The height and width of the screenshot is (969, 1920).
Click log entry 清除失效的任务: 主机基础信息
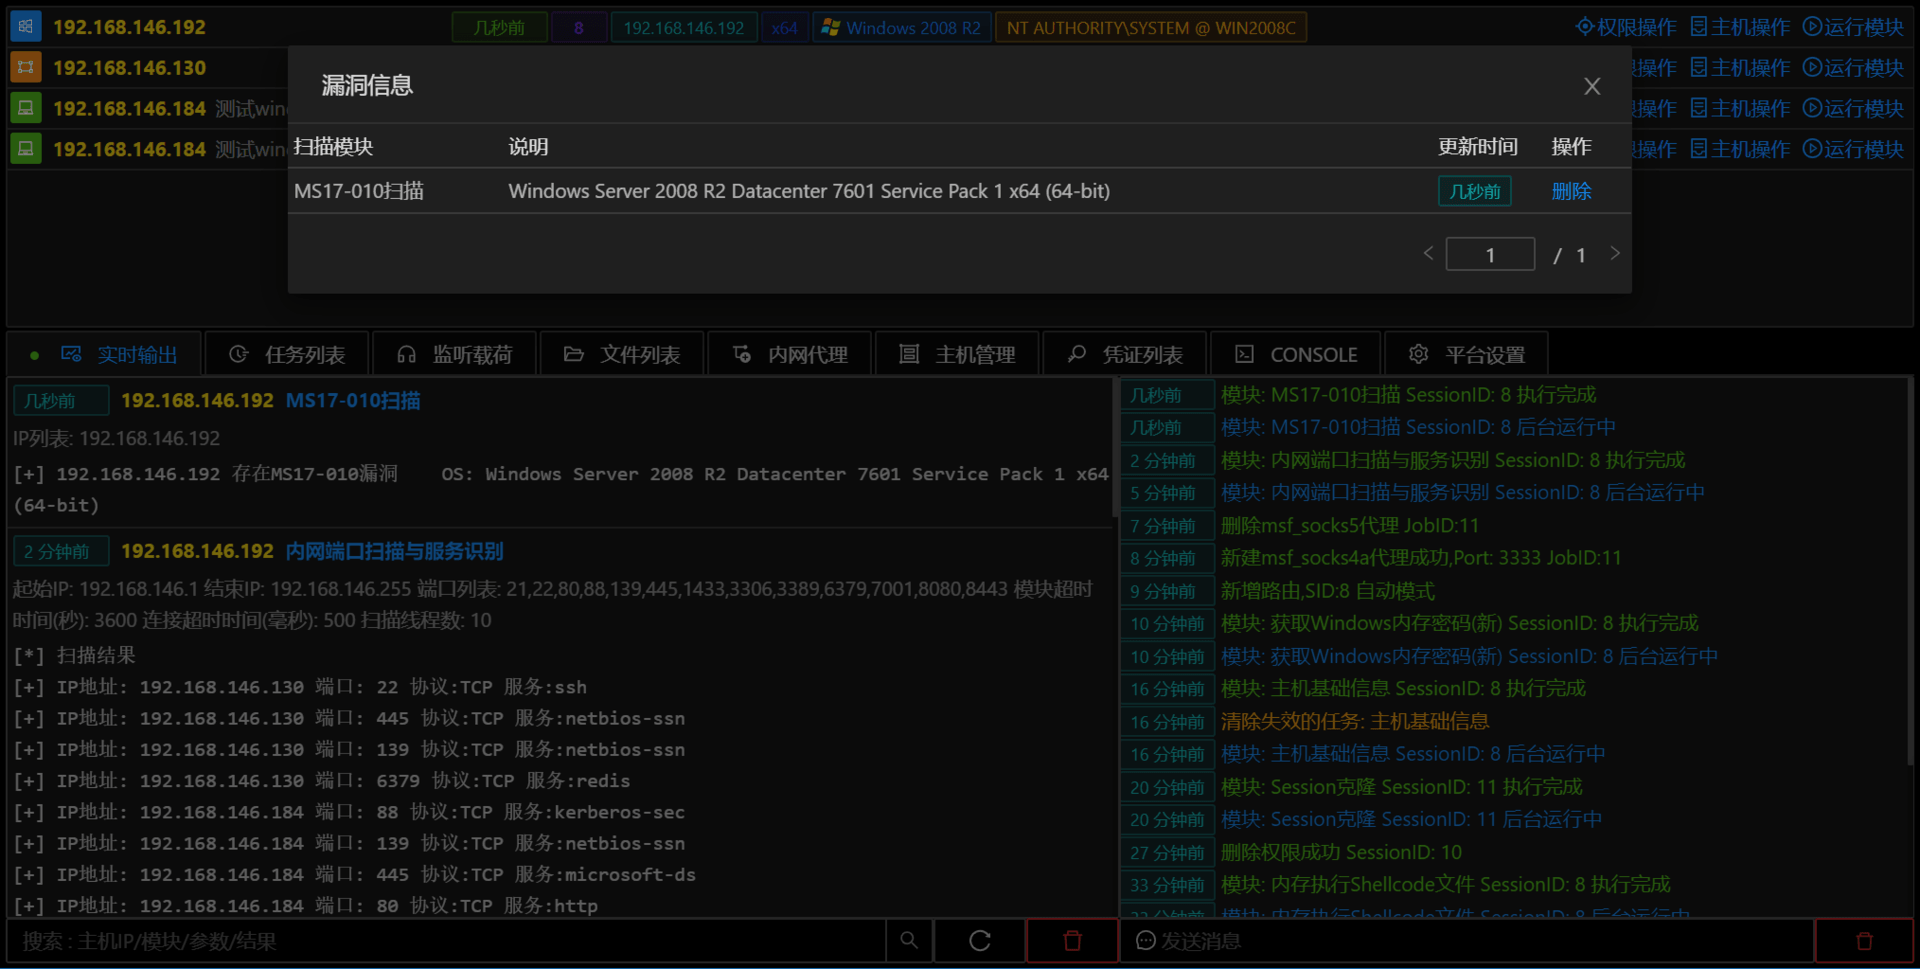pos(1355,722)
